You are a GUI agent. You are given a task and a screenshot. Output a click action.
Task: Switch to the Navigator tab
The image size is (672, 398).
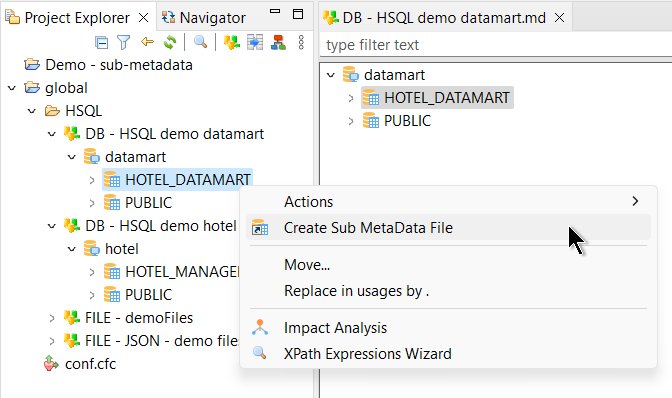(204, 18)
